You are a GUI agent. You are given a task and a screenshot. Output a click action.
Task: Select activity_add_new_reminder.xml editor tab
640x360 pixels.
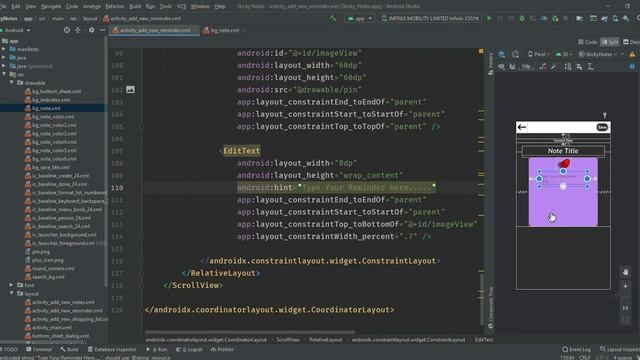[154, 30]
